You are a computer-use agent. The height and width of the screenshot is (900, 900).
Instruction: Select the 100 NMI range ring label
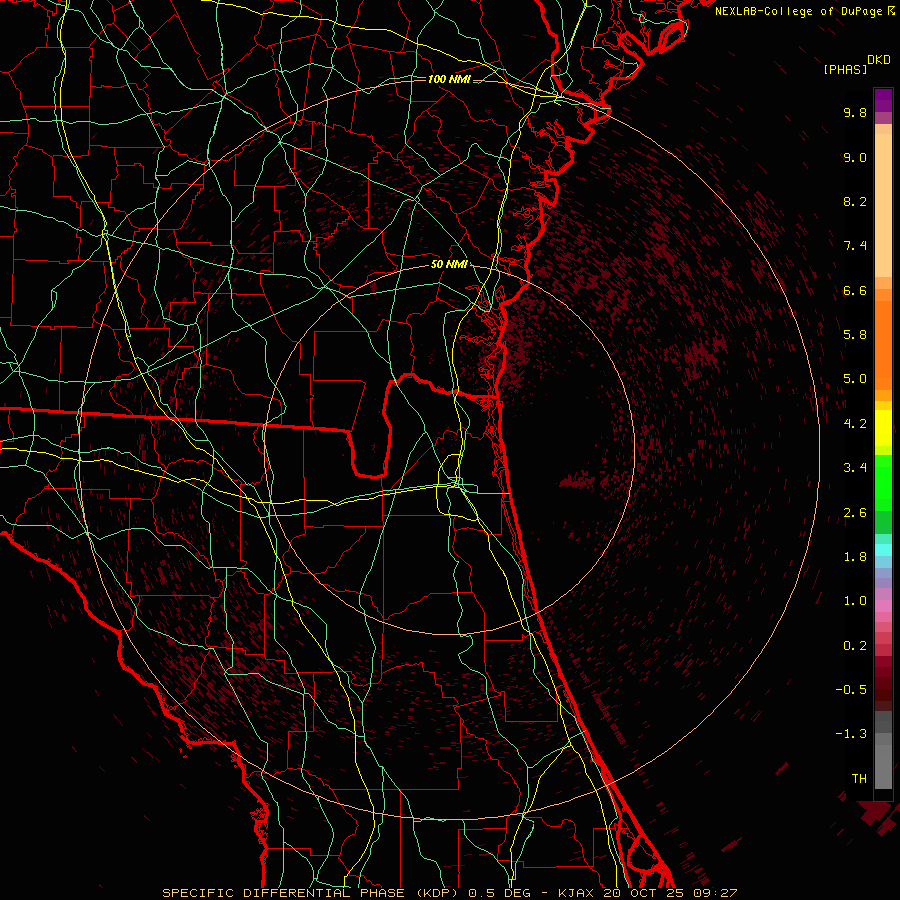449,79
